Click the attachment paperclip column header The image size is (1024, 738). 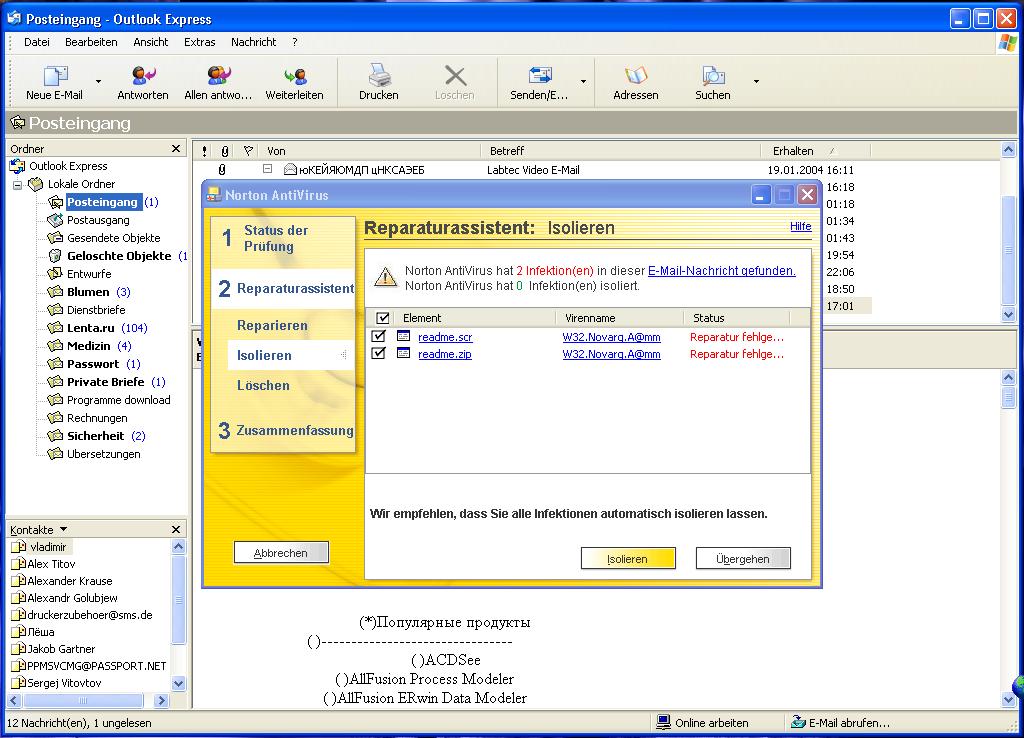coord(225,151)
